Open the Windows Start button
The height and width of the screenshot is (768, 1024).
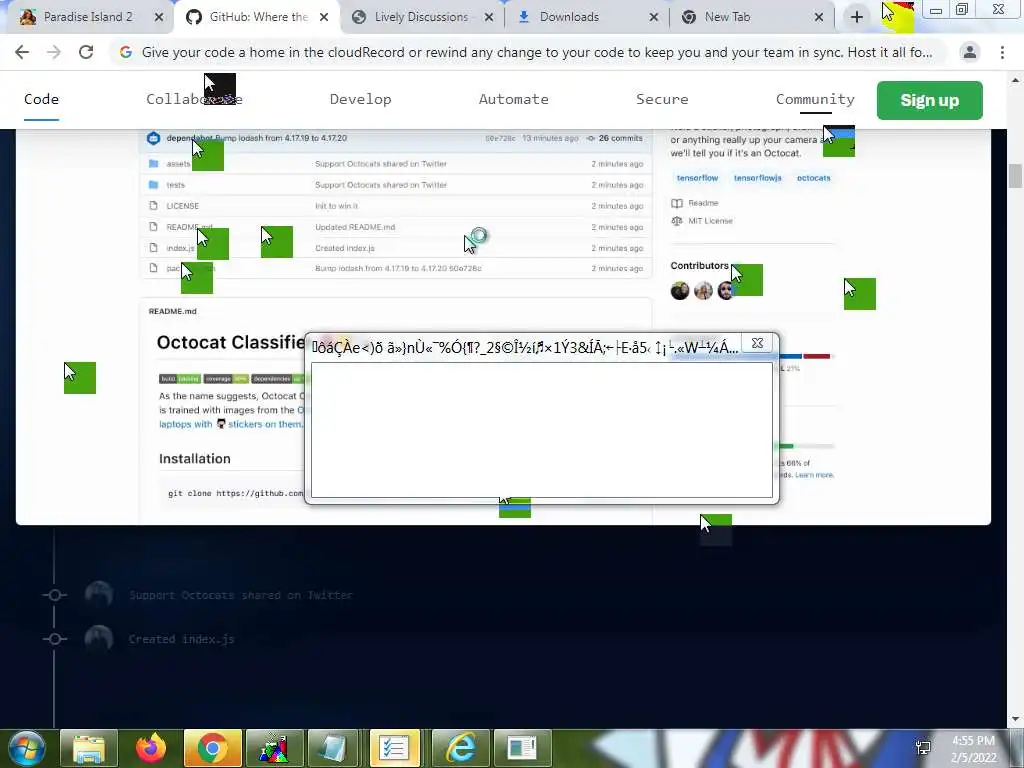pos(27,748)
